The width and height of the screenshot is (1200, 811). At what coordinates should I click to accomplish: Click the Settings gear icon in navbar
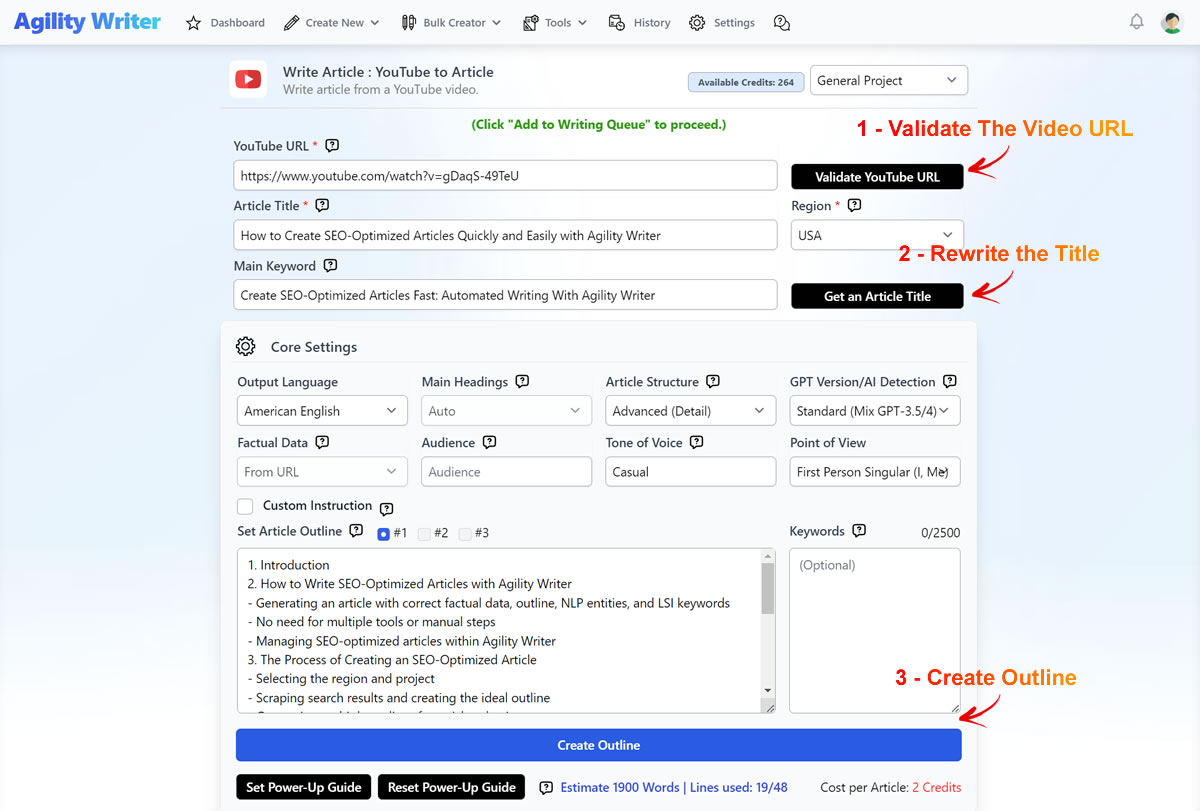tap(697, 23)
